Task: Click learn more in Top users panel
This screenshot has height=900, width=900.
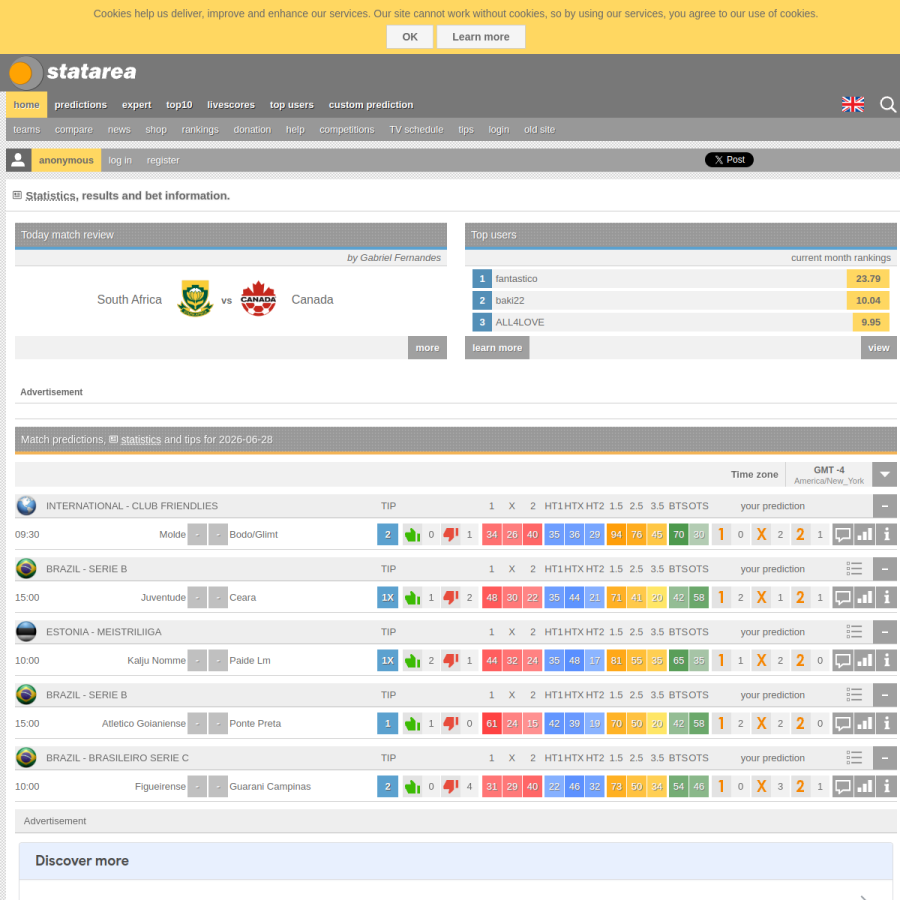Action: (x=497, y=348)
